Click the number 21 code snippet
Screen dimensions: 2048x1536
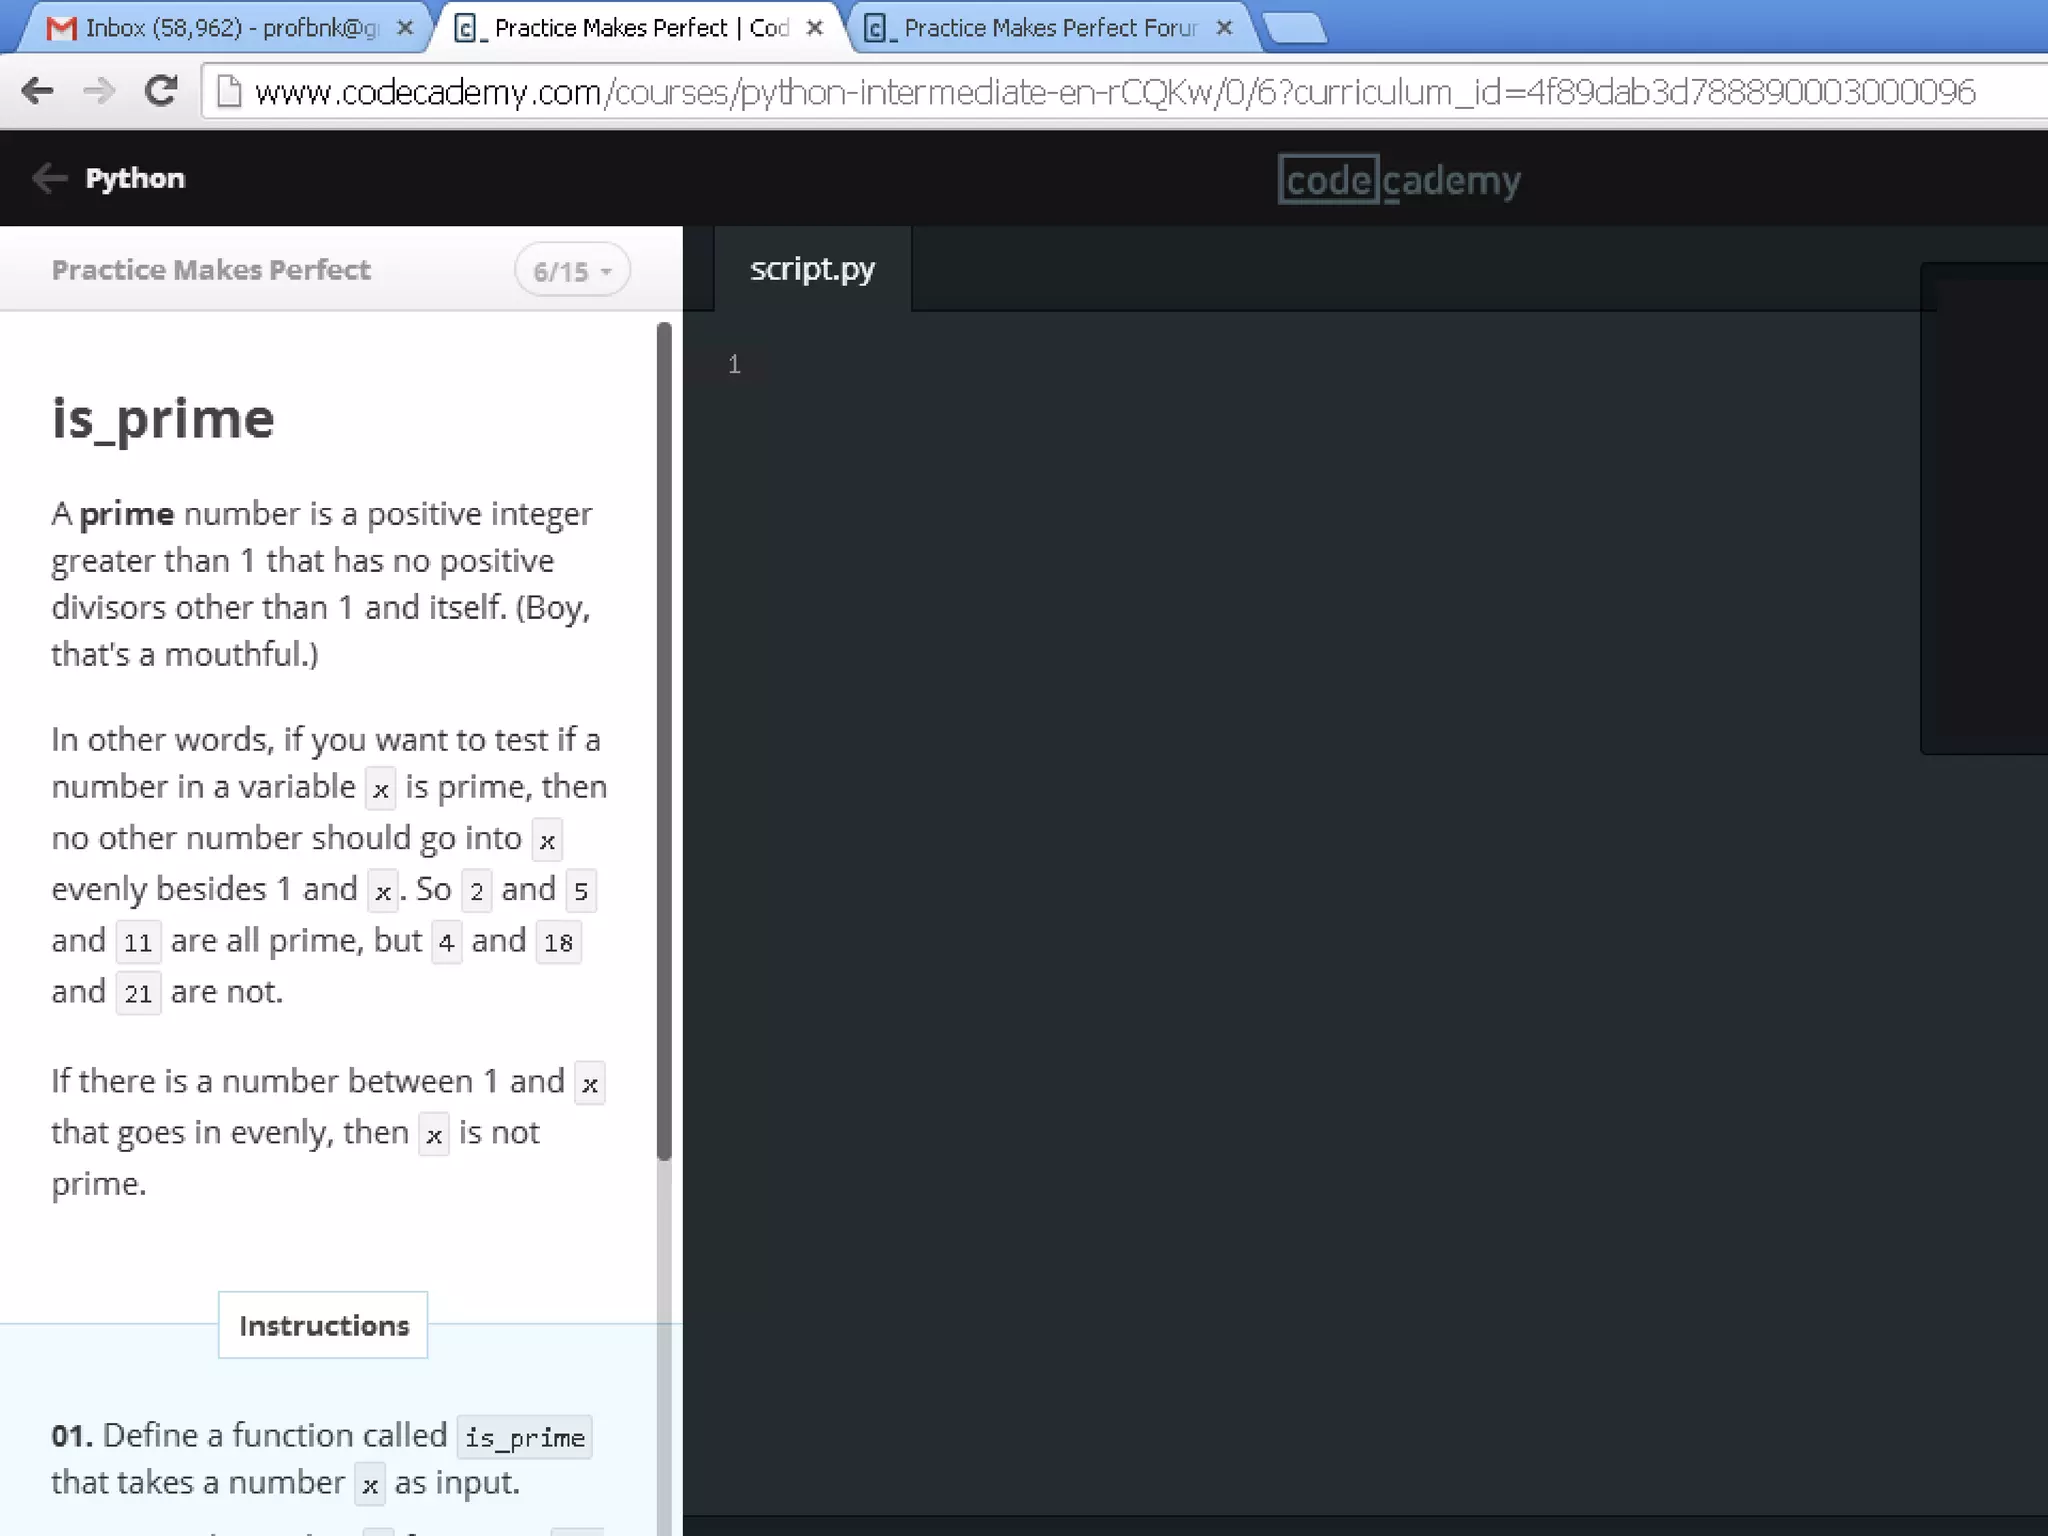tap(138, 993)
